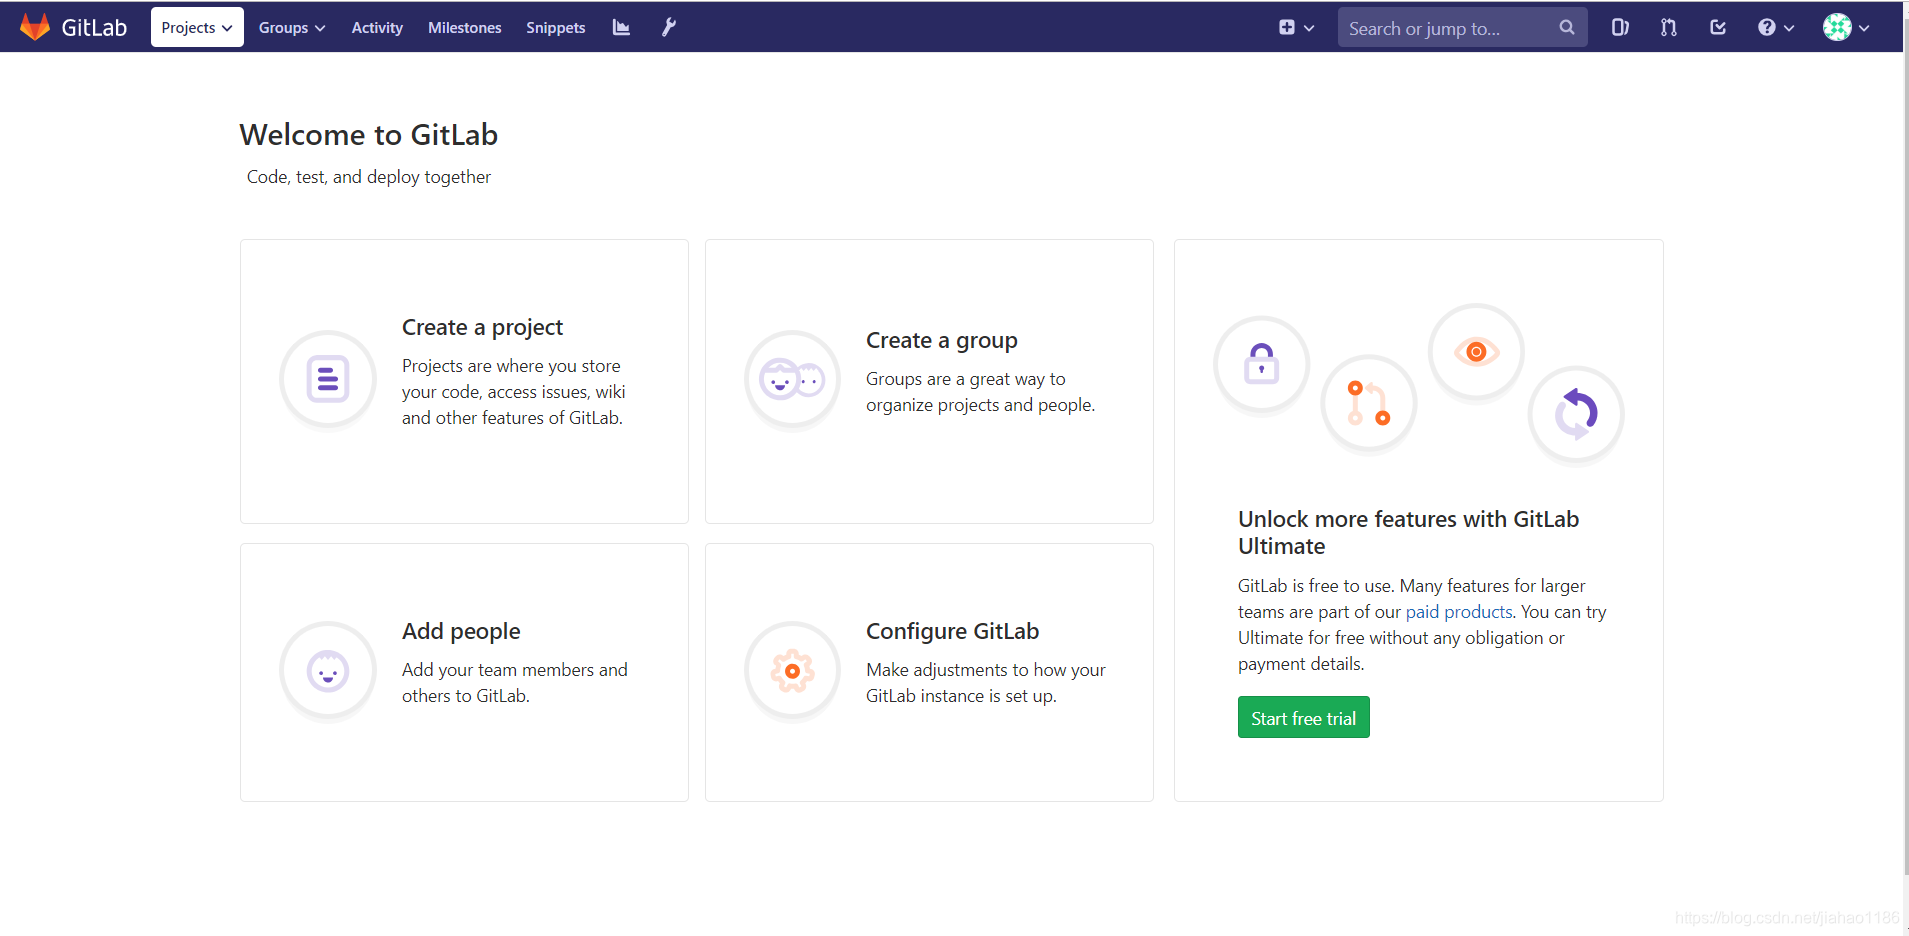
Task: Open the Projects dropdown menu
Action: point(197,28)
